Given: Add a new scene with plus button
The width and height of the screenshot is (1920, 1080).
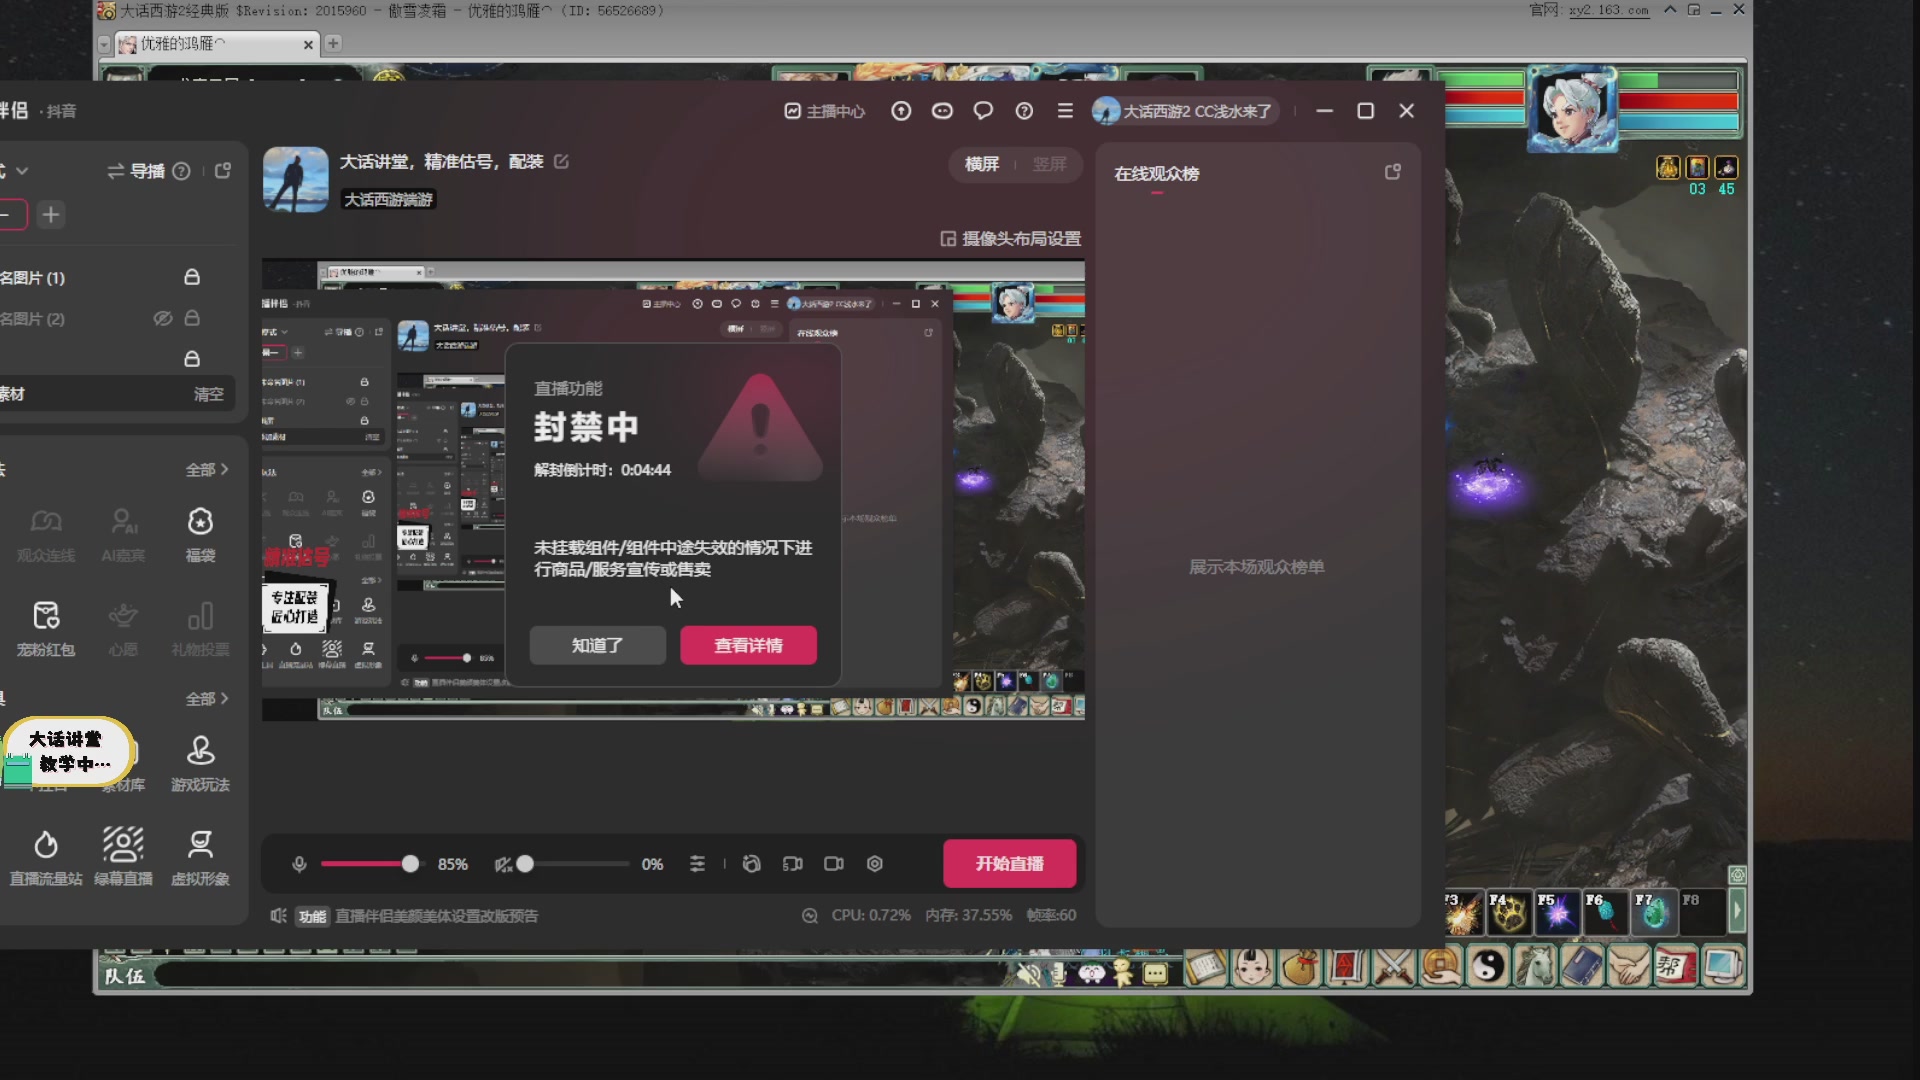Looking at the screenshot, I should point(51,215).
